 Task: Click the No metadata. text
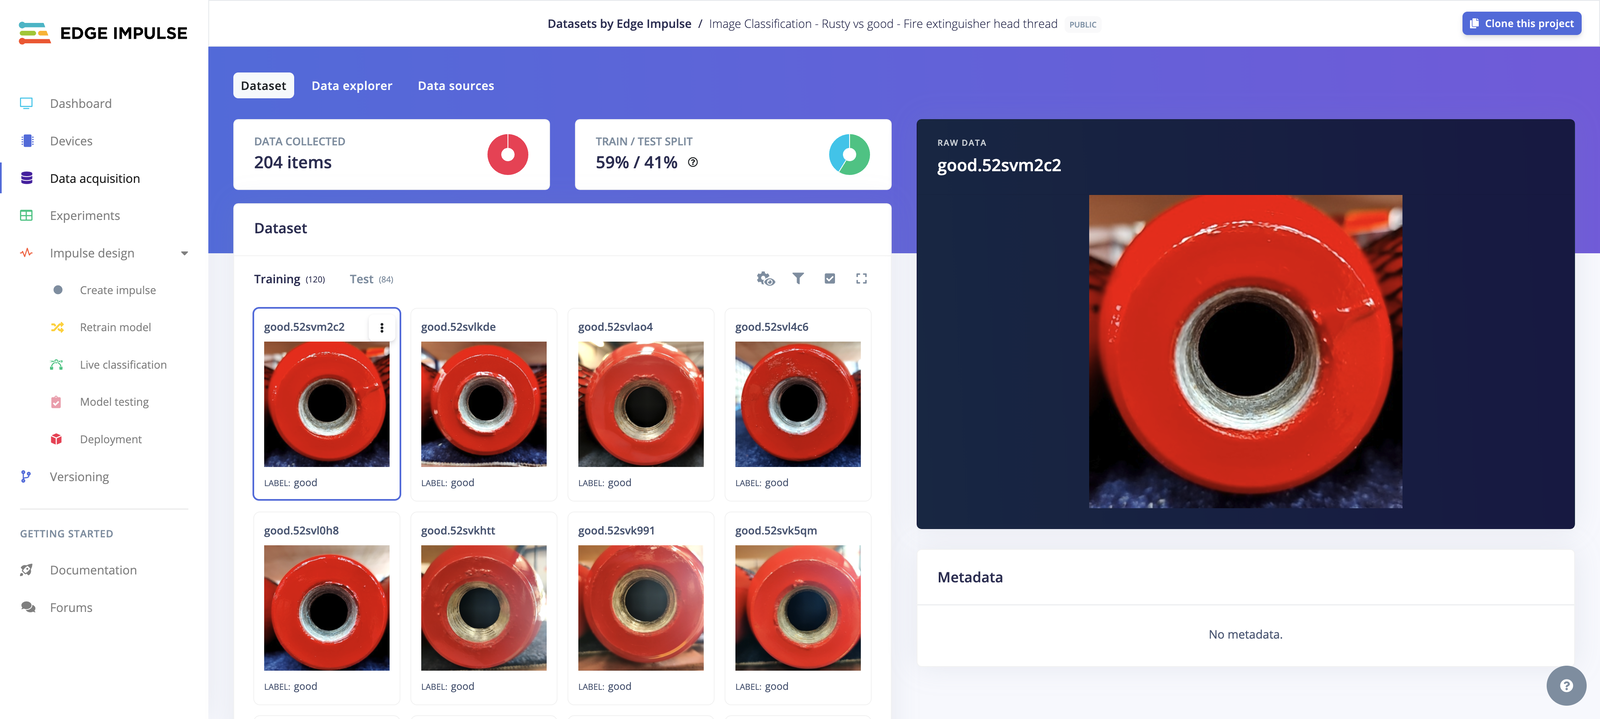pyautogui.click(x=1245, y=634)
